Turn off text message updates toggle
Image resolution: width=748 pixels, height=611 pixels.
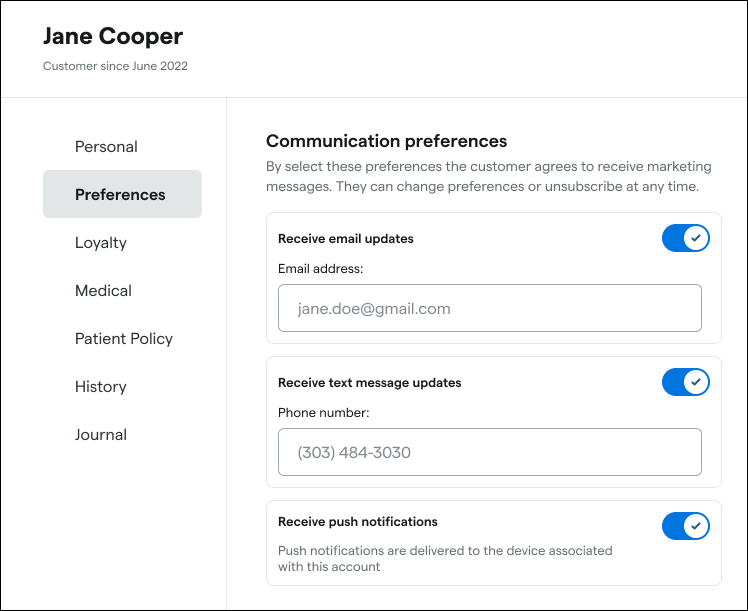(x=686, y=382)
